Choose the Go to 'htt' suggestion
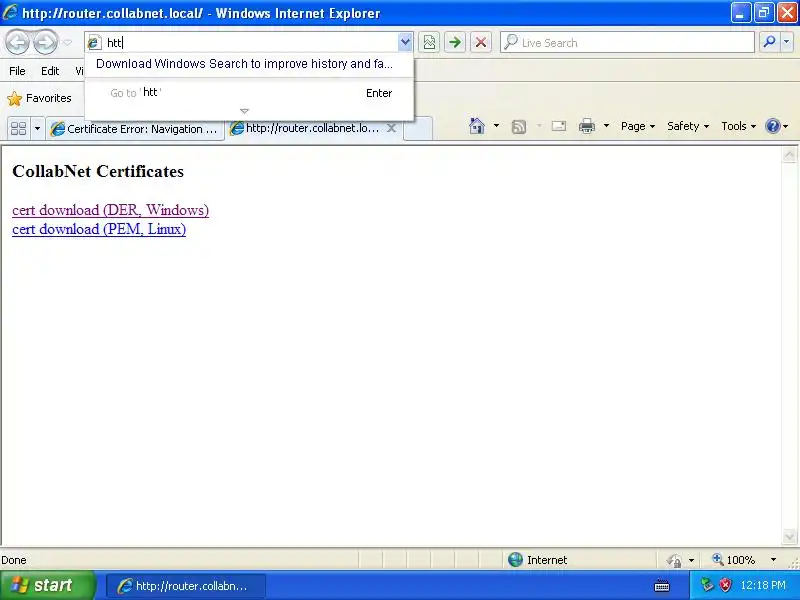 (x=248, y=93)
